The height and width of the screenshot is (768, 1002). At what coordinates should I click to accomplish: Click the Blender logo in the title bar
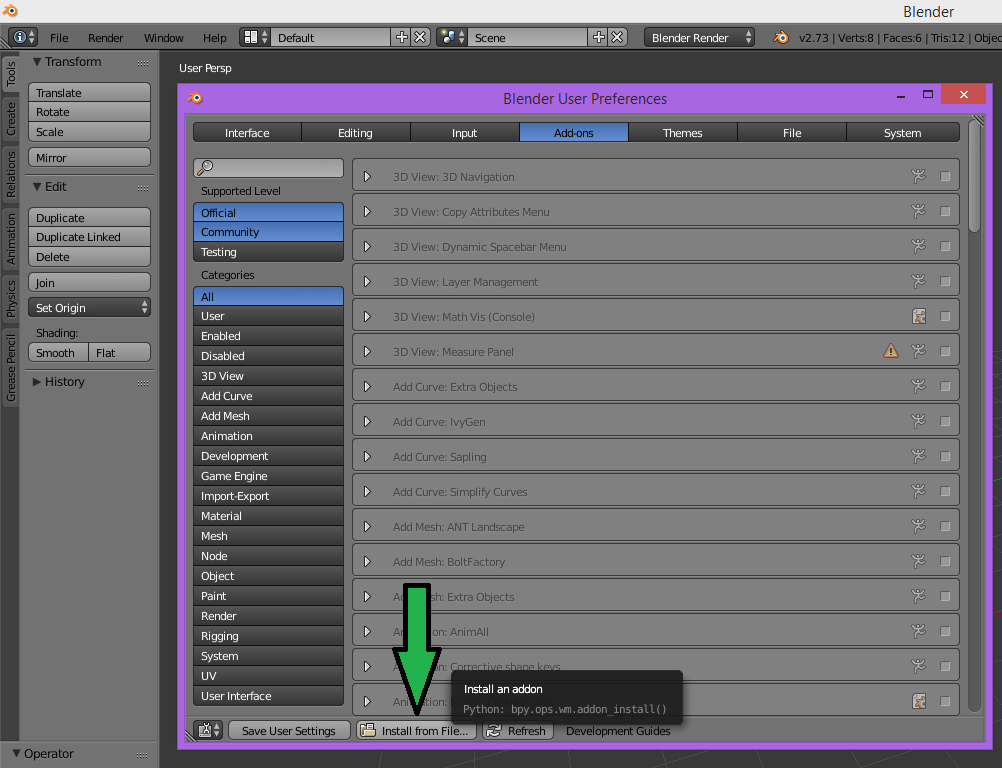point(10,10)
